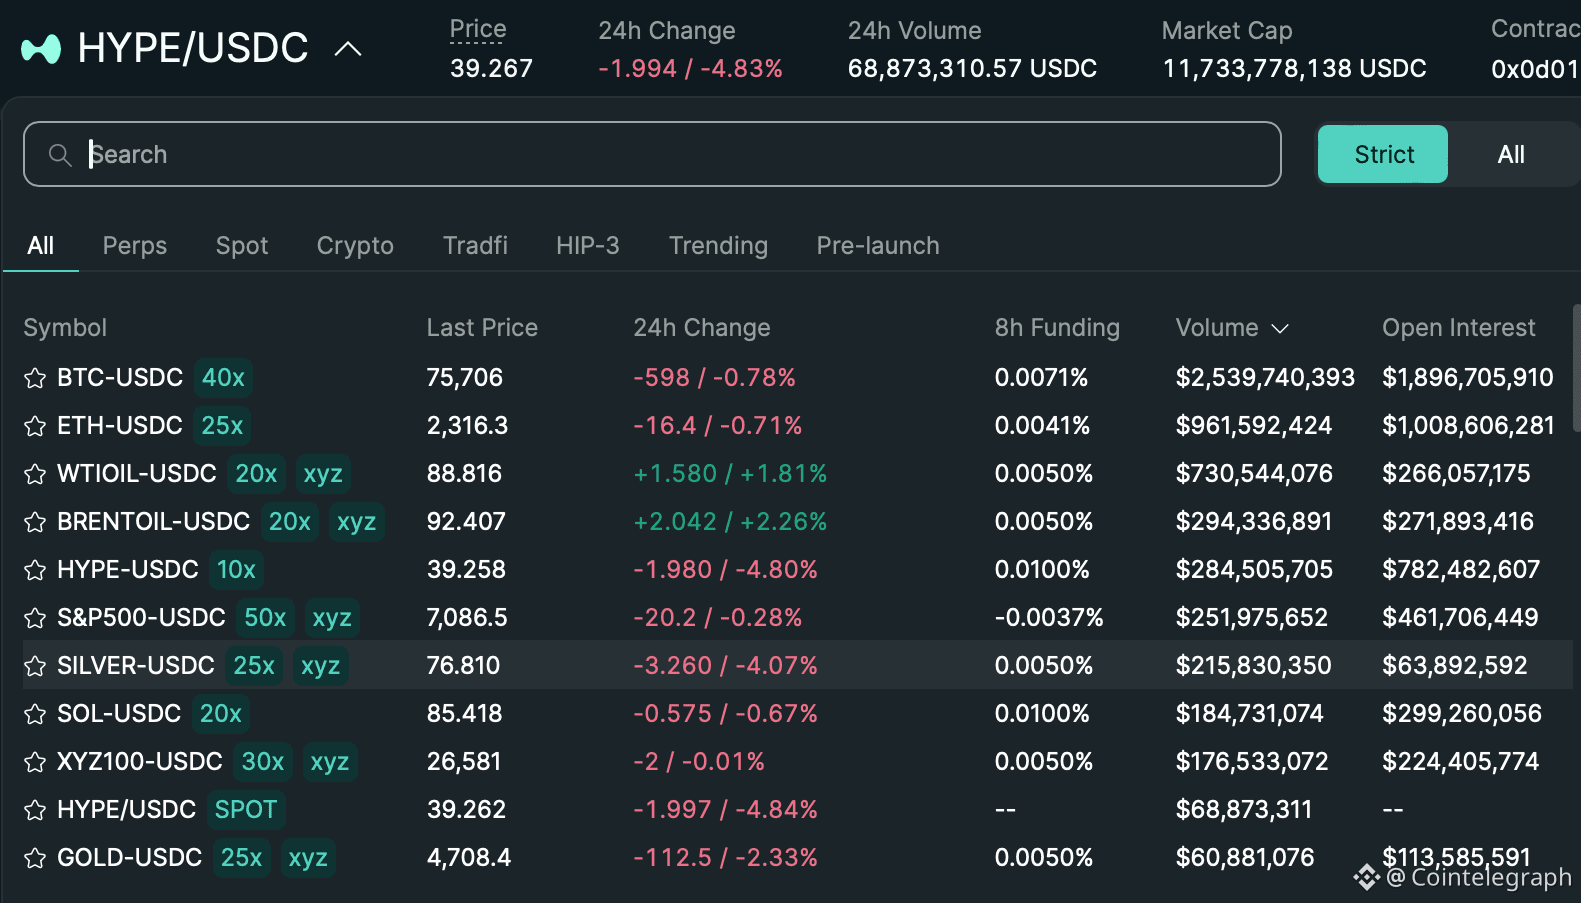Star the ETH-USDC market
This screenshot has height=903, width=1581.
[35, 426]
